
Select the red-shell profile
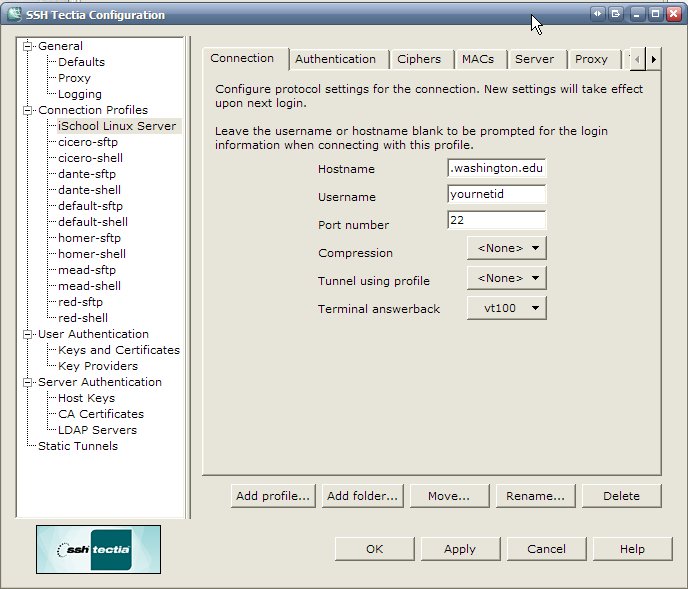[x=83, y=318]
